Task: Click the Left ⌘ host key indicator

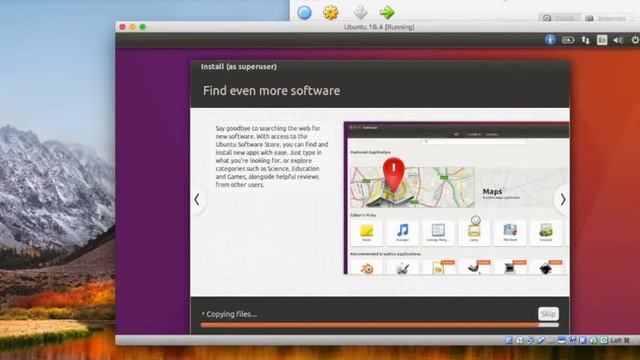Action: 620,340
